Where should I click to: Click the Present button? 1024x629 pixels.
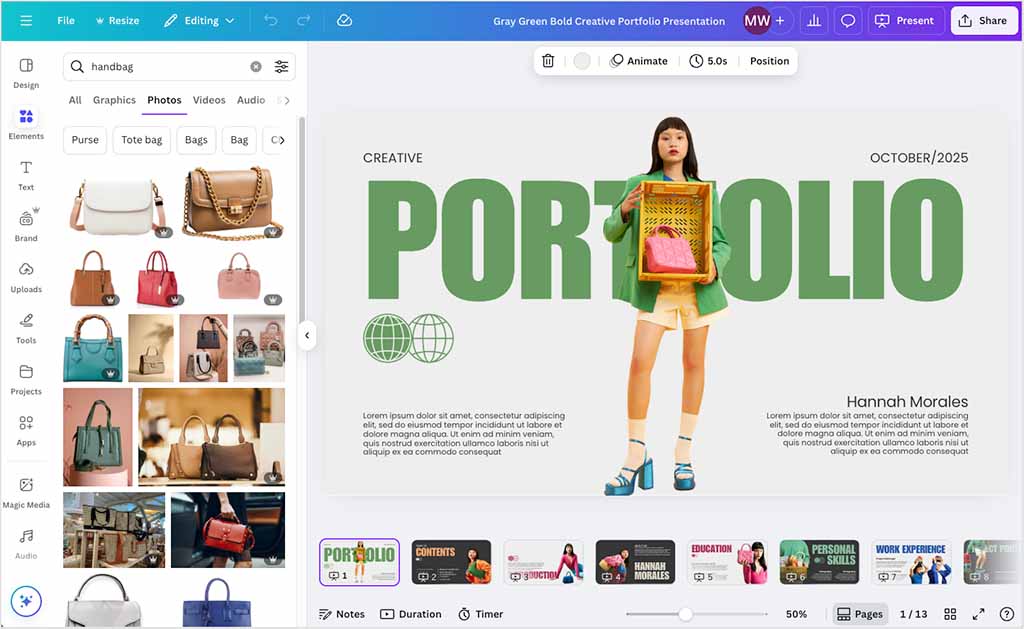point(904,21)
